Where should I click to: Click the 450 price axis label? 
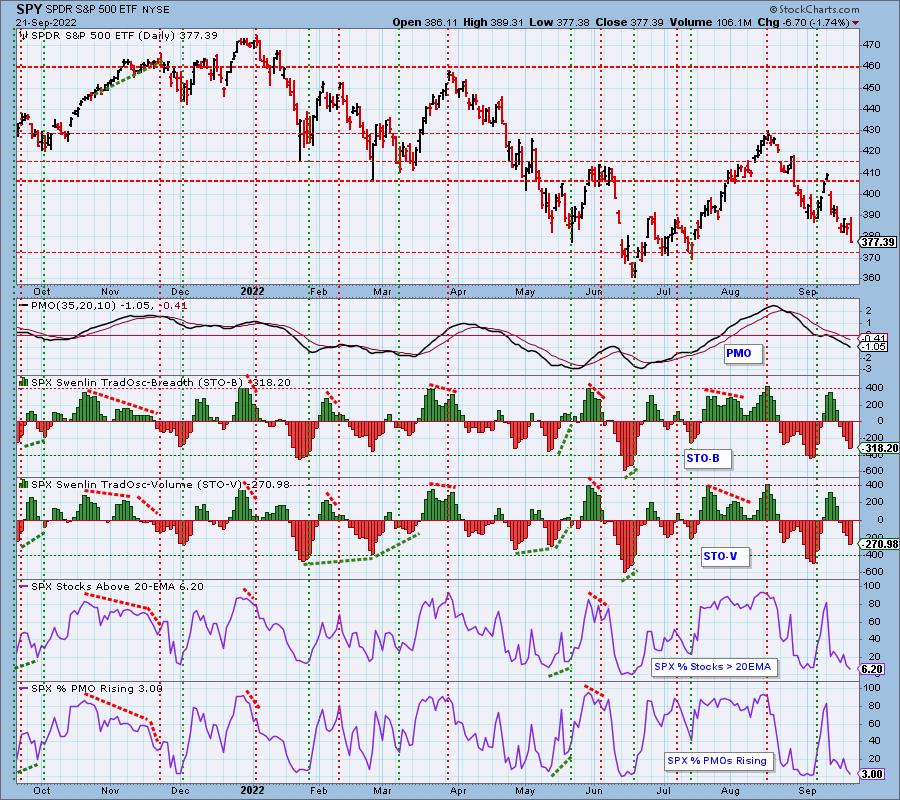coord(871,88)
